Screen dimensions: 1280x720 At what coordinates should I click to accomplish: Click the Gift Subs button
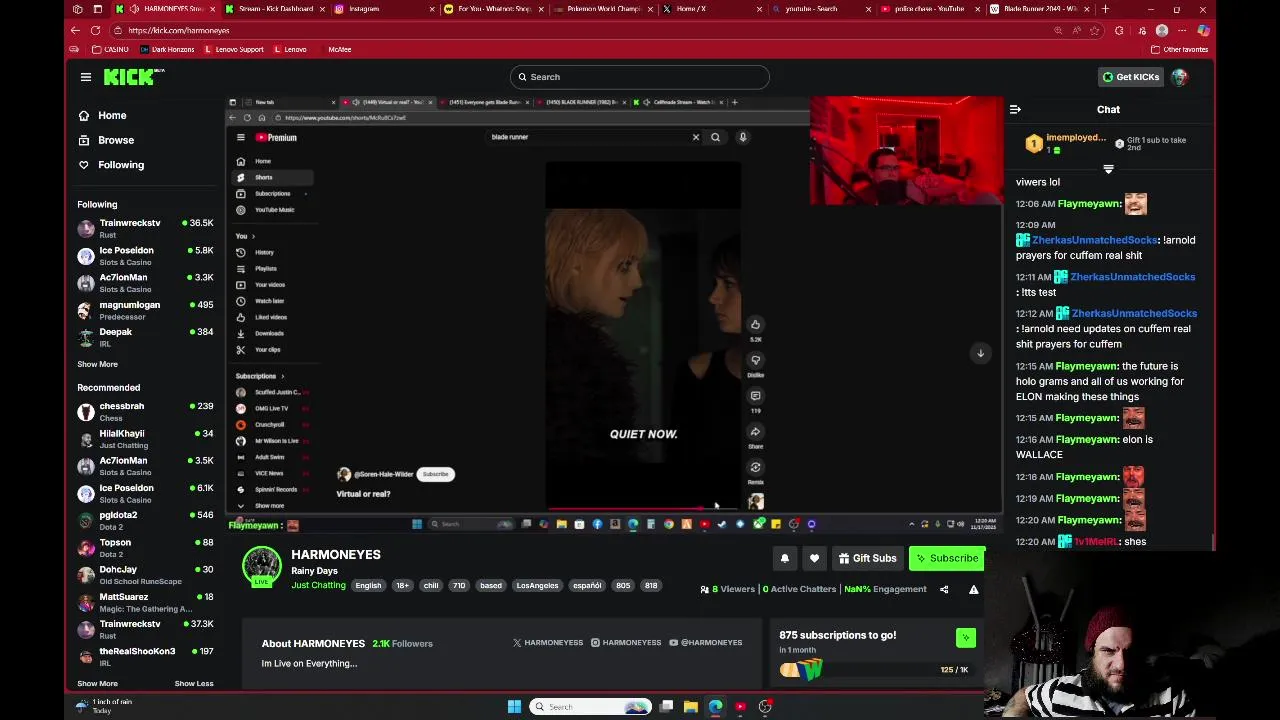(867, 559)
